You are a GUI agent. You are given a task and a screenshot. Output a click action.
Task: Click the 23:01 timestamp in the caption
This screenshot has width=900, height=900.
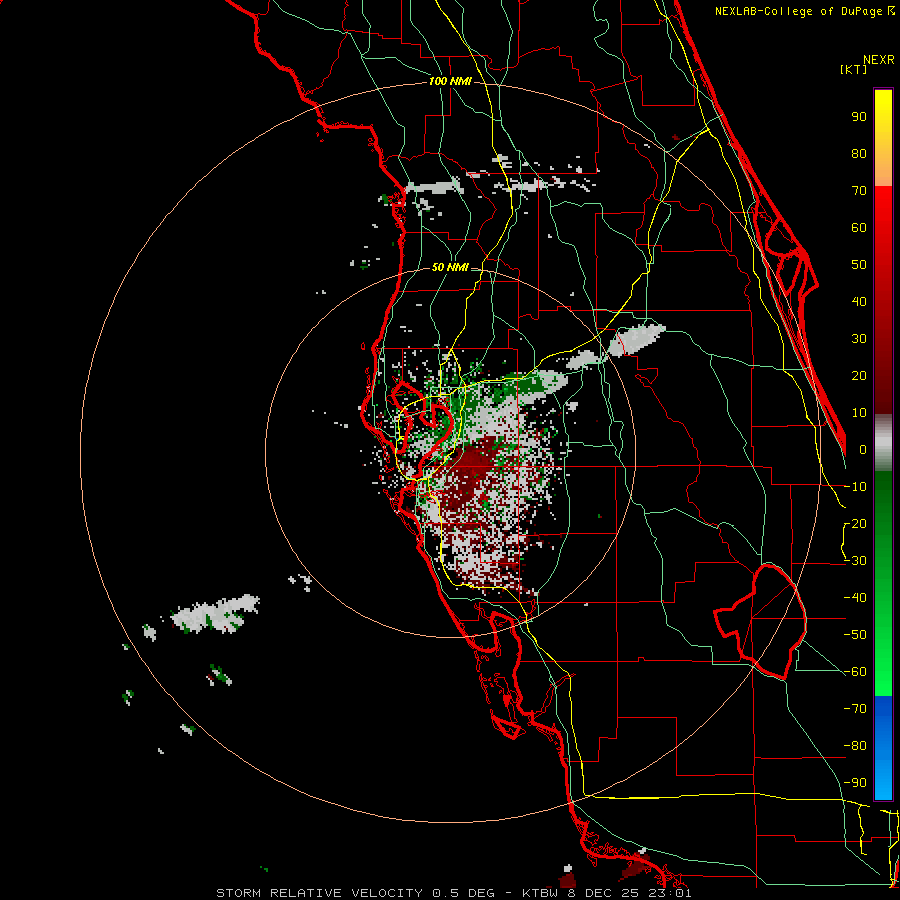pyautogui.click(x=668, y=893)
